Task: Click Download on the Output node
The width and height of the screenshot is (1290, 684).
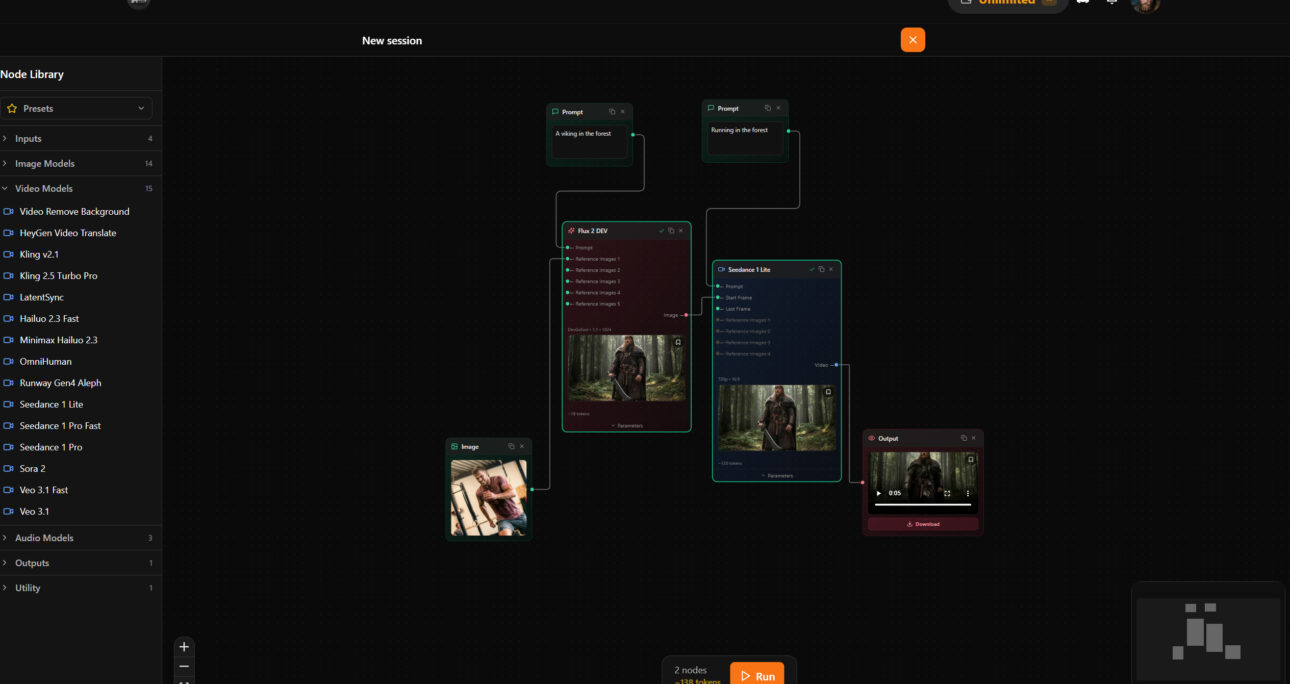Action: tap(924, 524)
